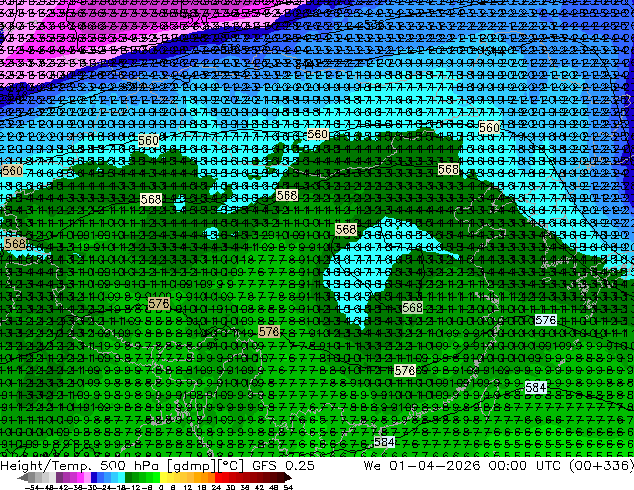Screen dimensions: 634x490
Task: Click the grey left arrow end of color scale
Action: point(22,477)
